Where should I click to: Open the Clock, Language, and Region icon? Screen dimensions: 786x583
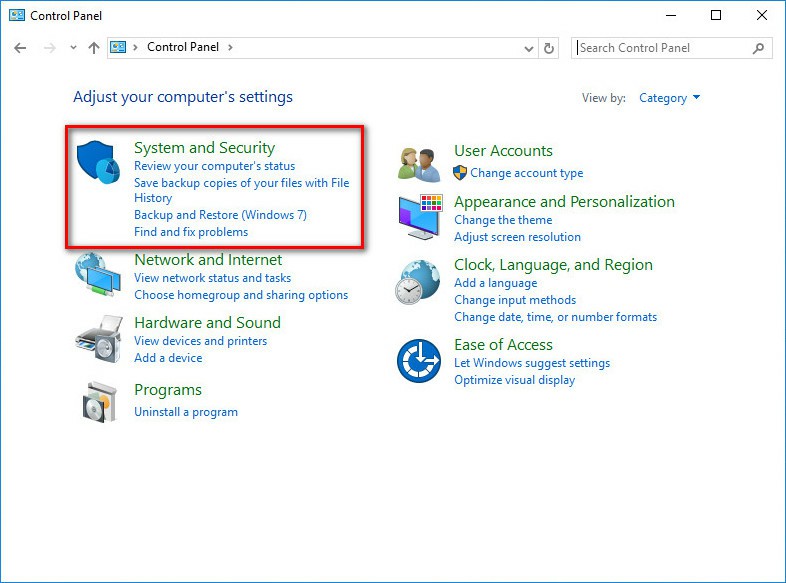(418, 282)
